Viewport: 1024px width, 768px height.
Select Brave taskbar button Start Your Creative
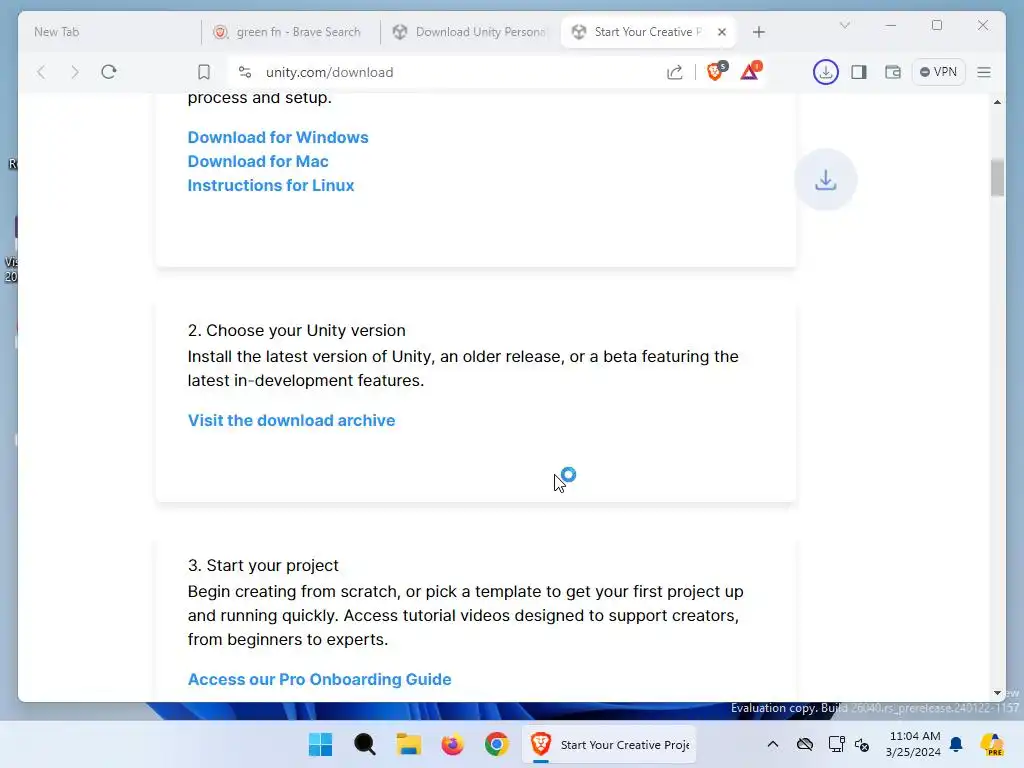[609, 744]
